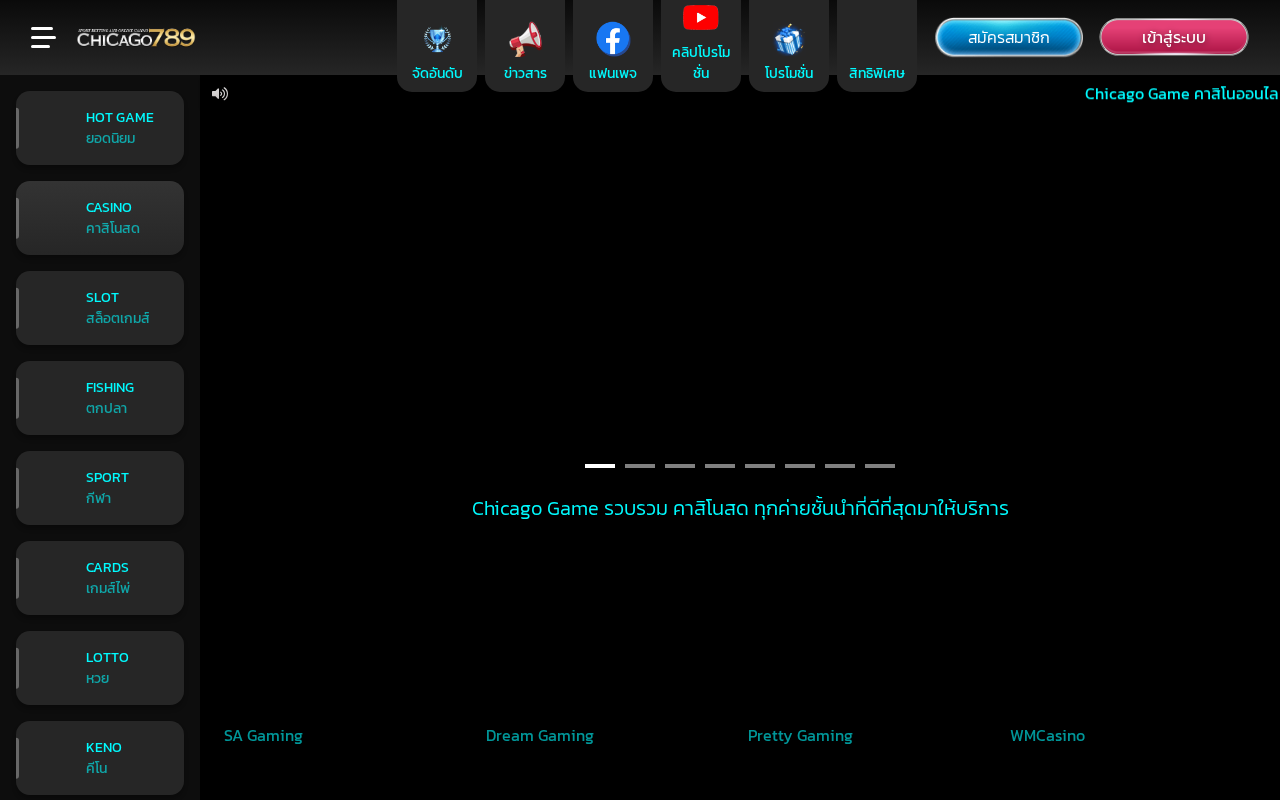Click heading 'Chicago Game รวบรวม คาสิโนสด'

pos(740,508)
